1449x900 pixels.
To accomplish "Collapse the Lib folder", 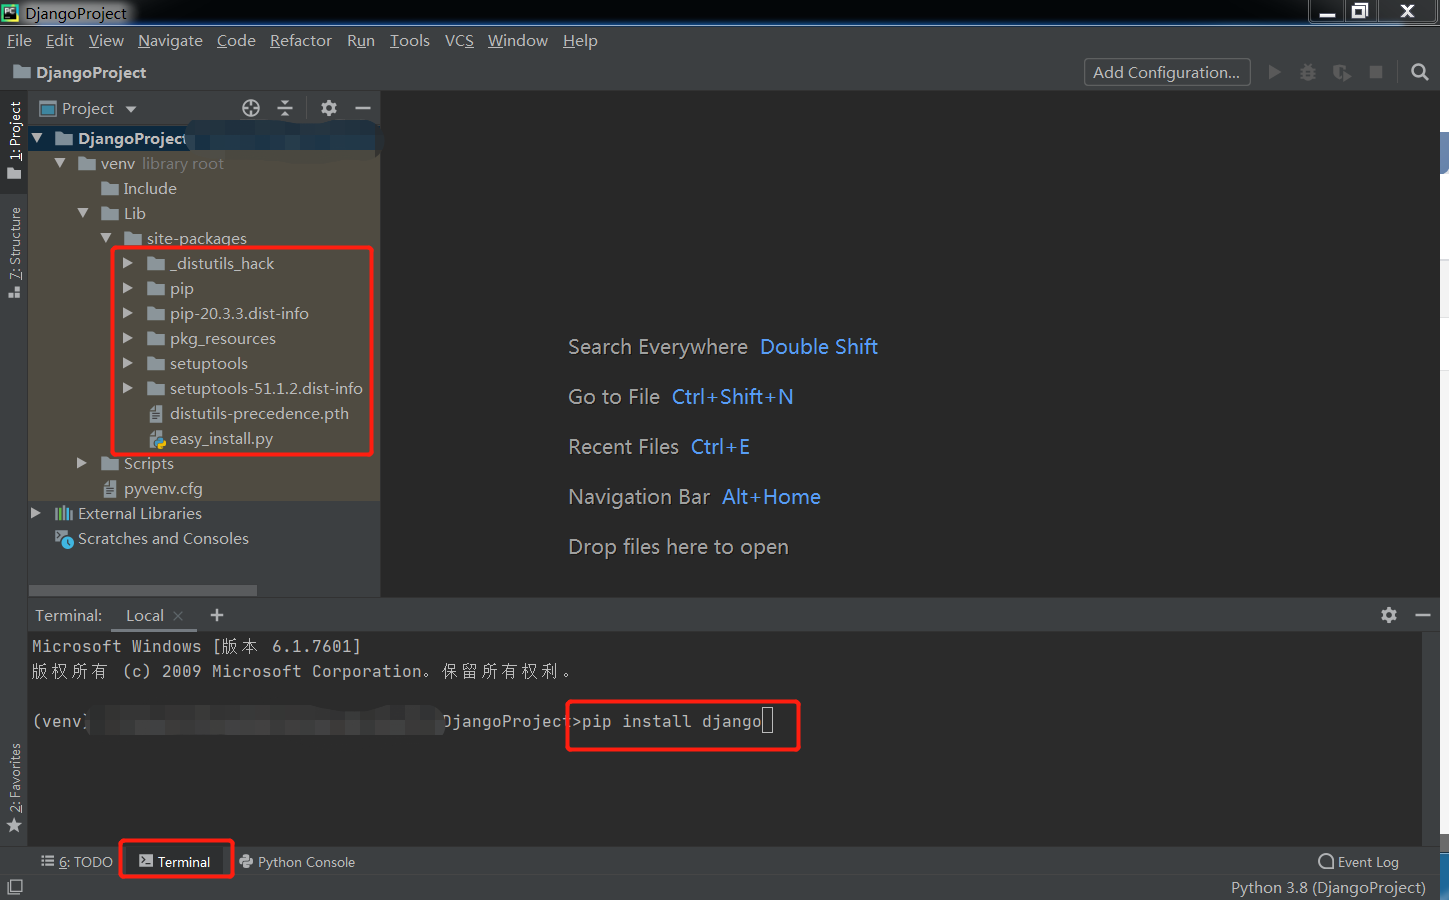I will click(83, 213).
